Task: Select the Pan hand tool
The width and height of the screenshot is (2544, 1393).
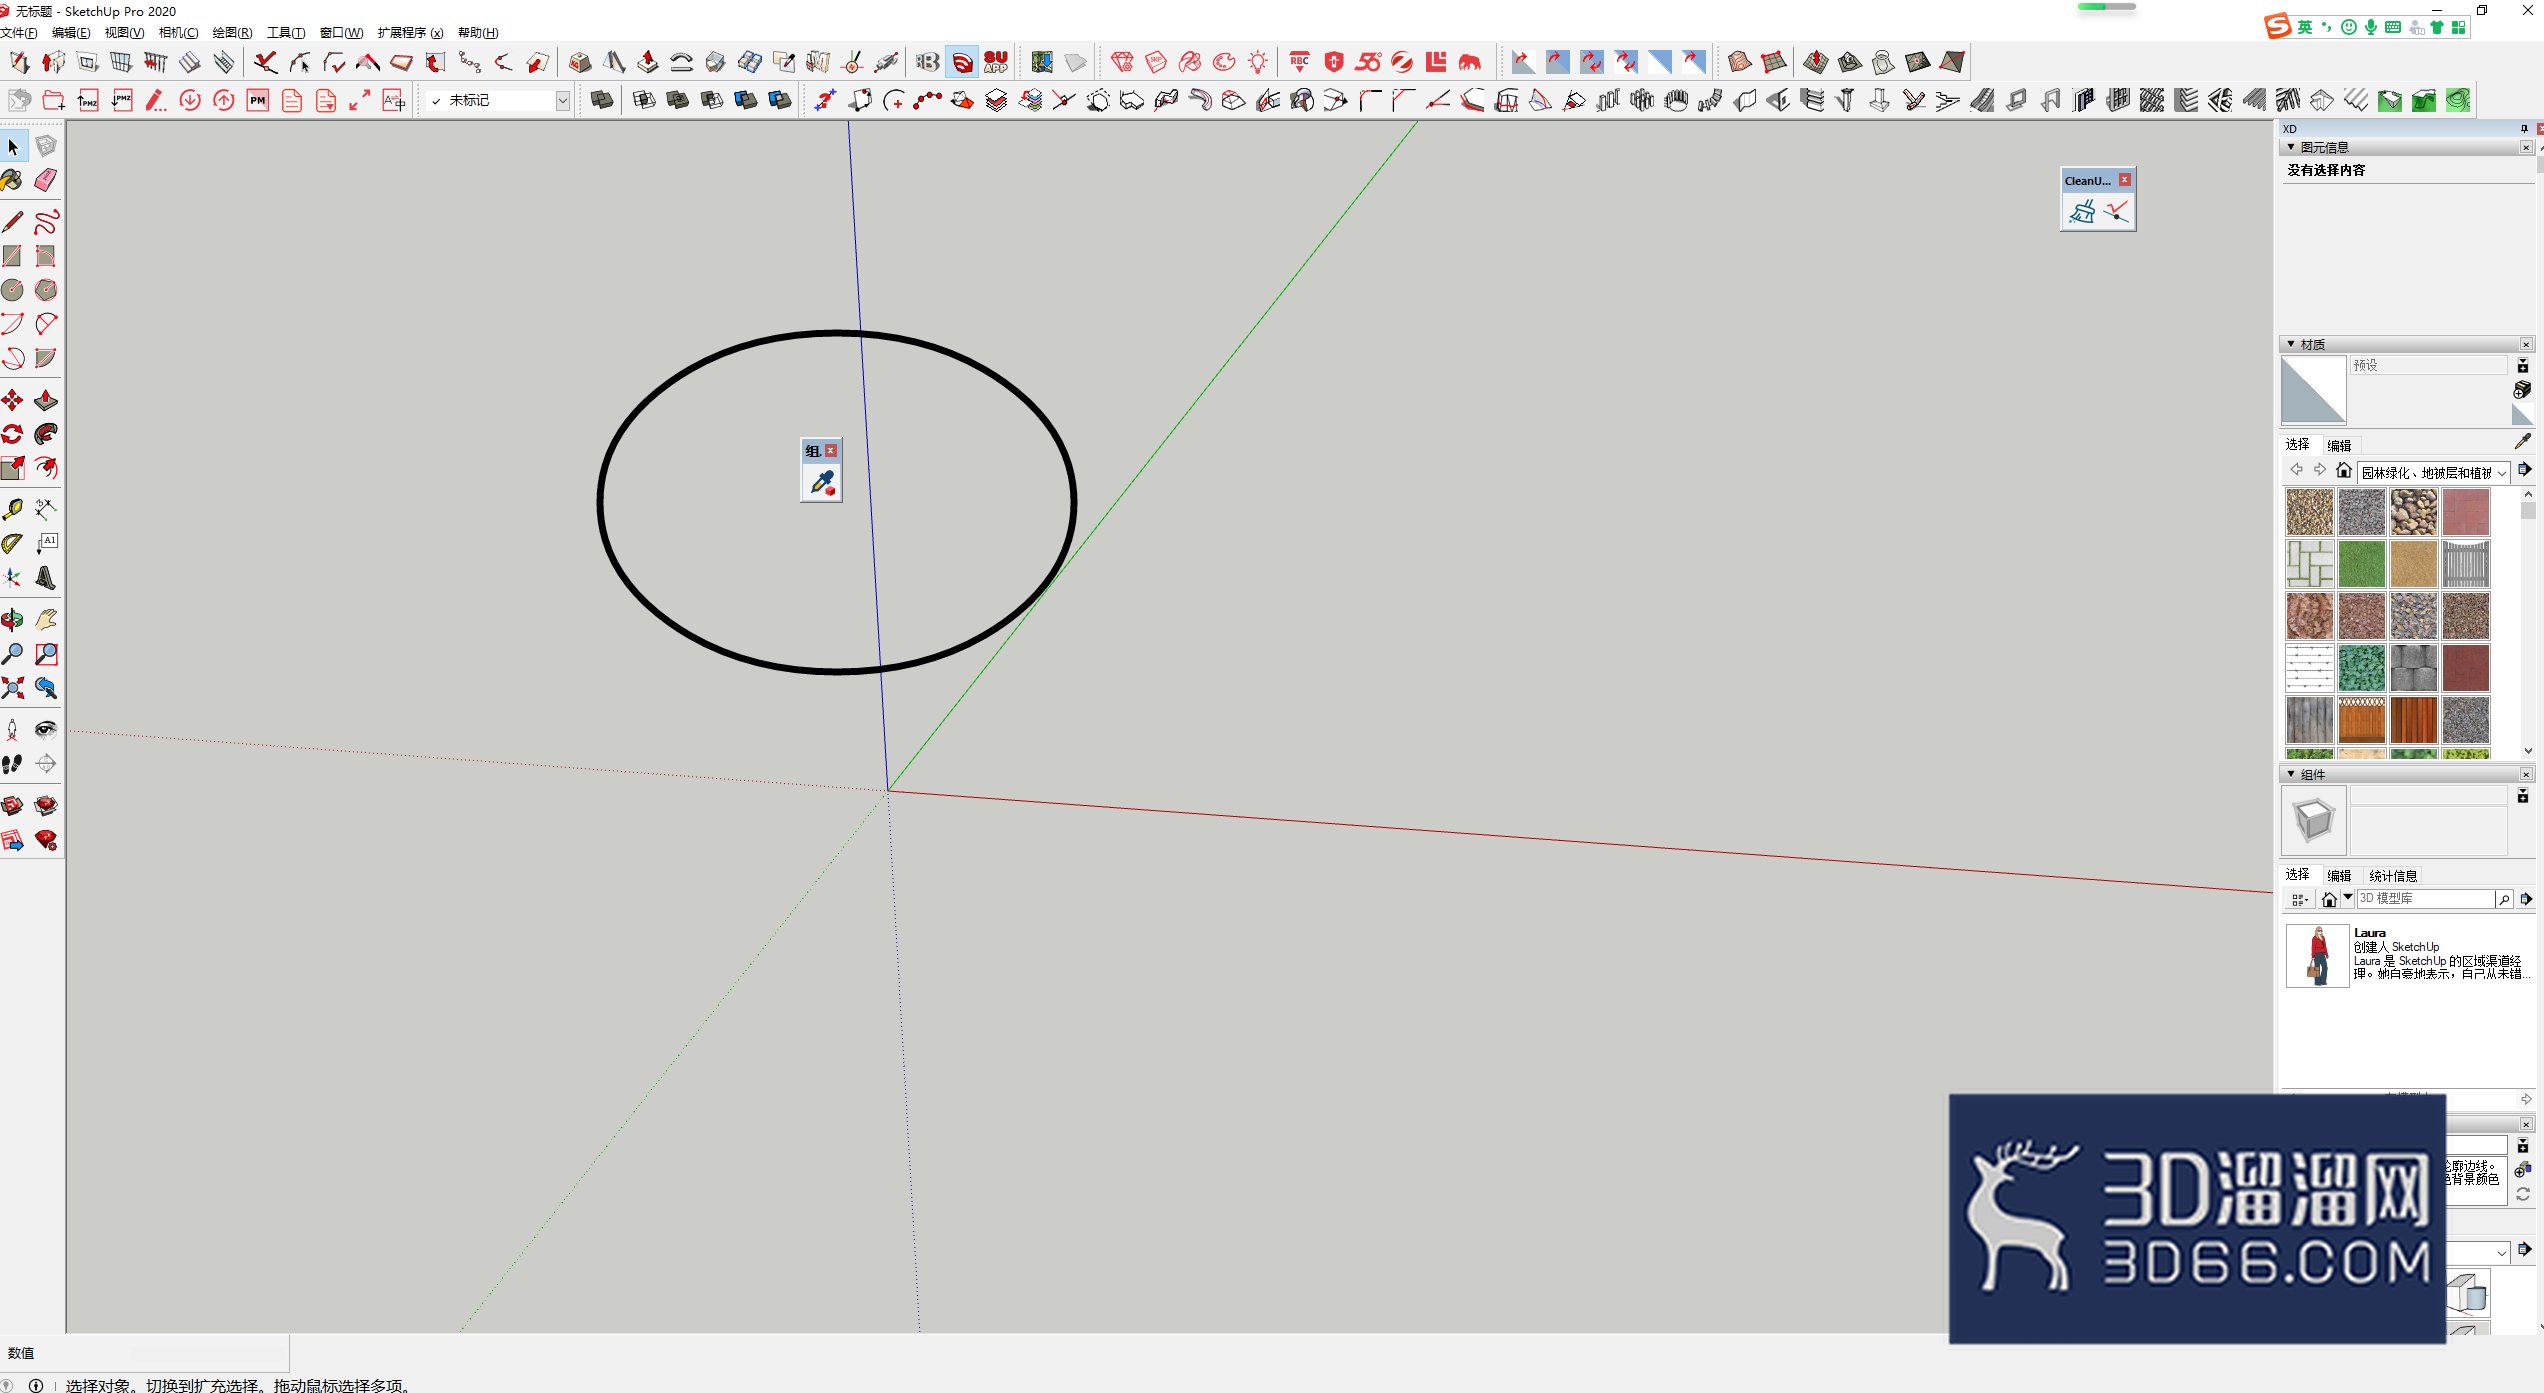Action: pos(46,620)
